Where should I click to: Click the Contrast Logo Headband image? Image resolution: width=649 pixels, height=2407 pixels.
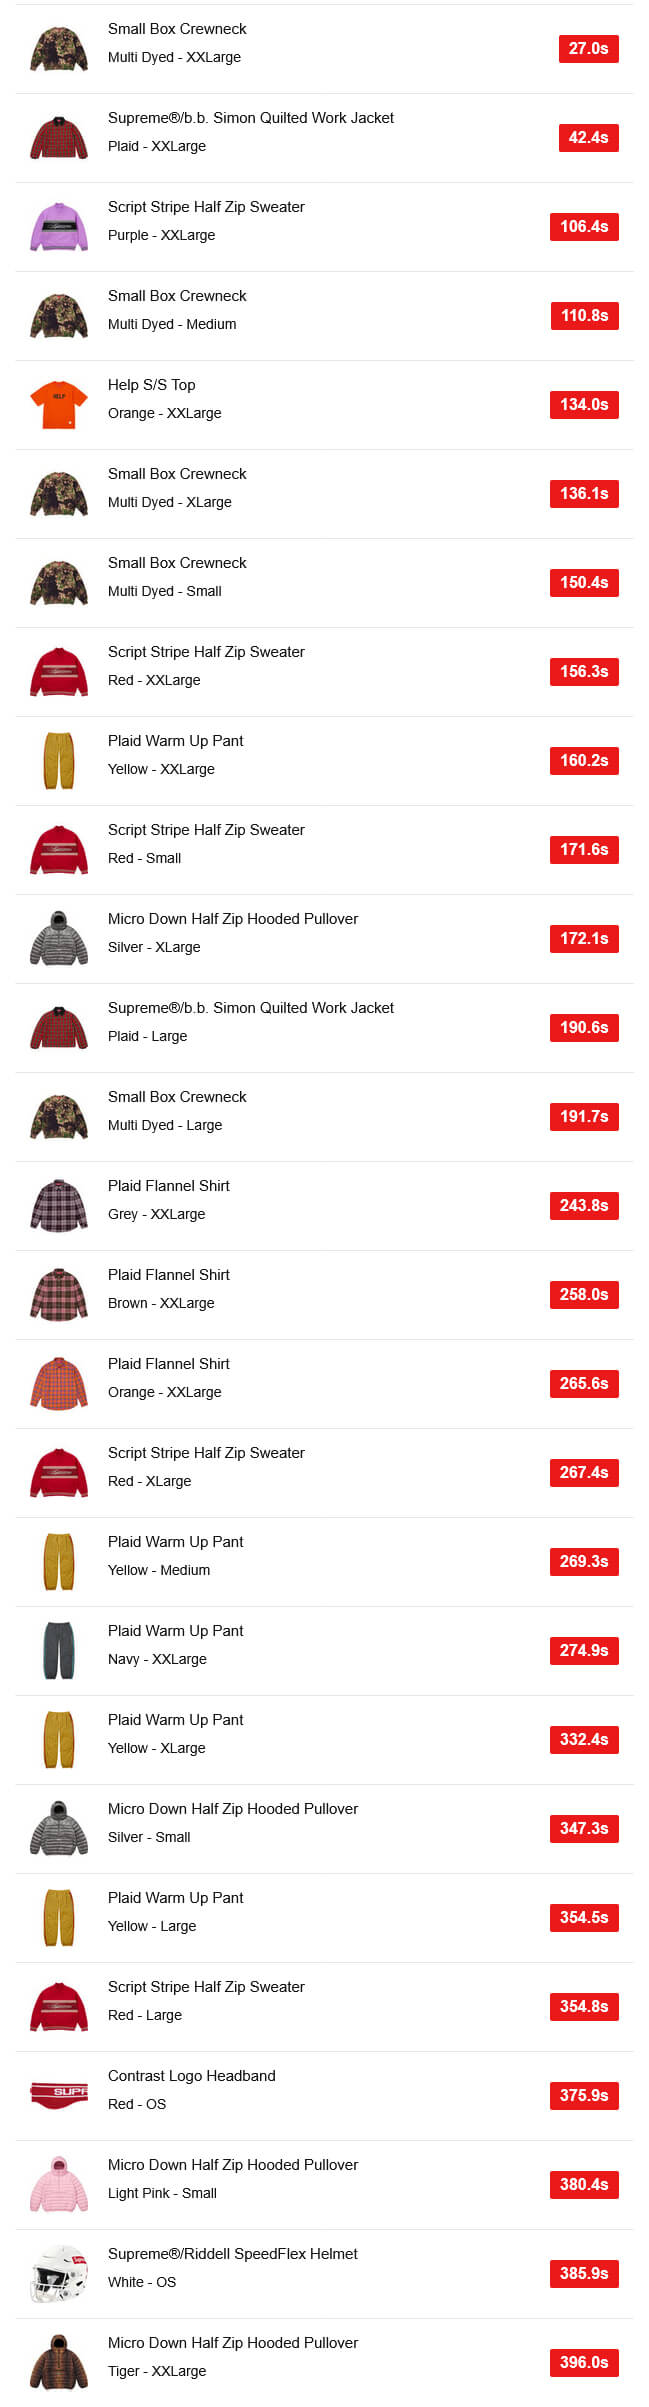click(59, 2095)
